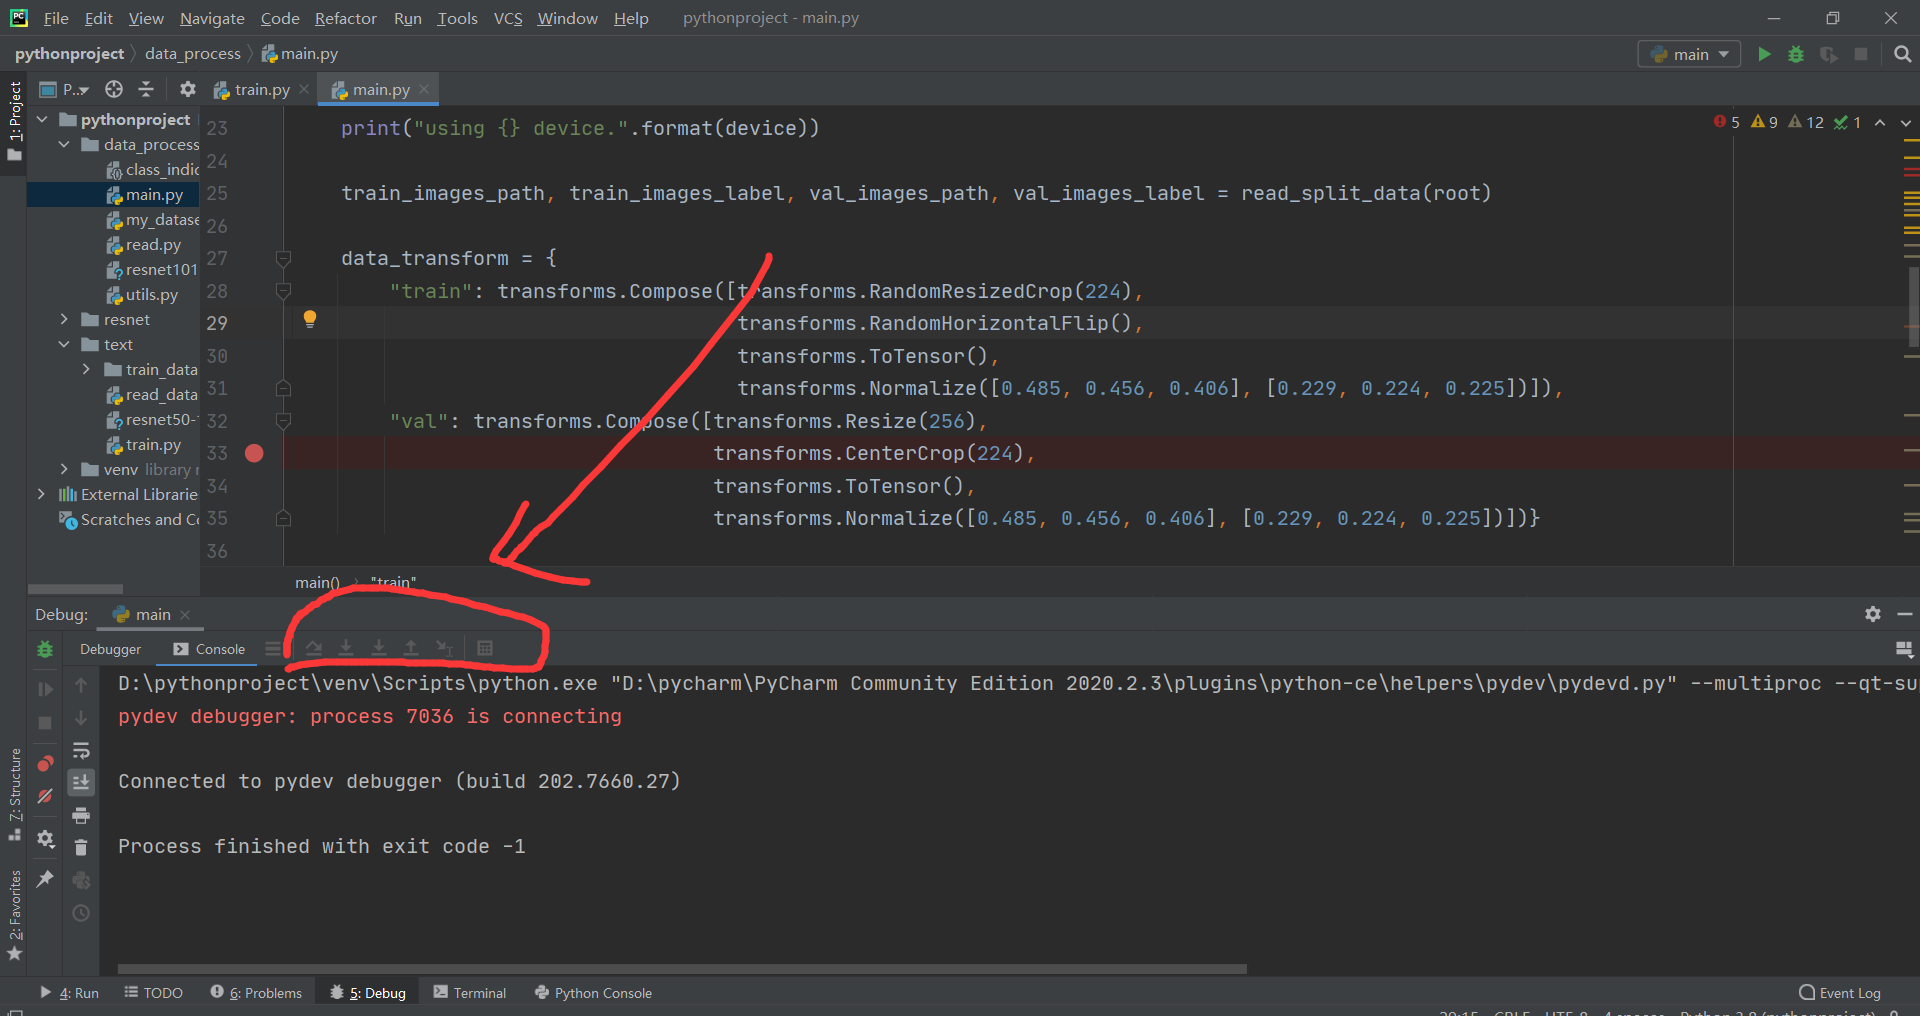This screenshot has width=1920, height=1016.
Task: Collapse pythonproject root folder
Action: click(42, 119)
